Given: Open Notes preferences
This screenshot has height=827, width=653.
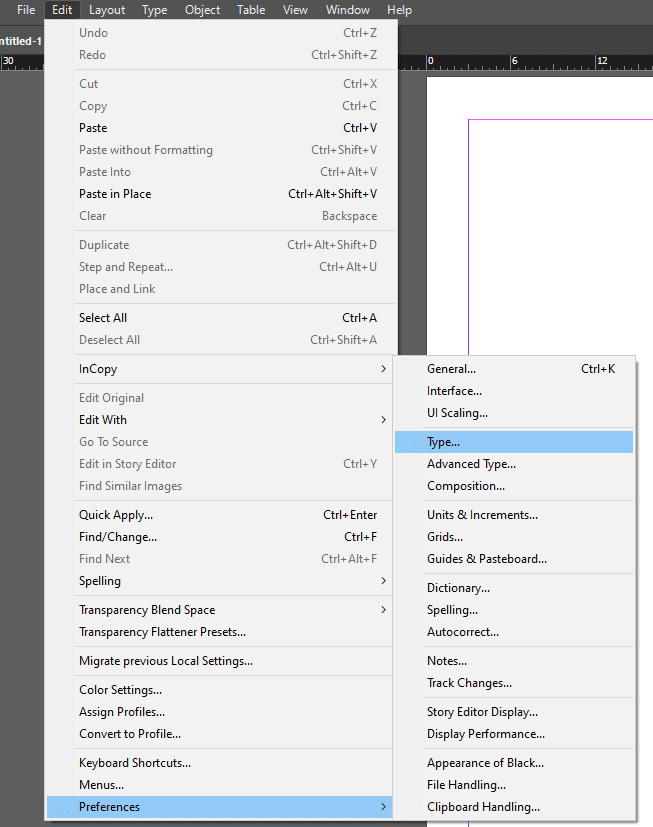Looking at the screenshot, I should pos(514,661).
